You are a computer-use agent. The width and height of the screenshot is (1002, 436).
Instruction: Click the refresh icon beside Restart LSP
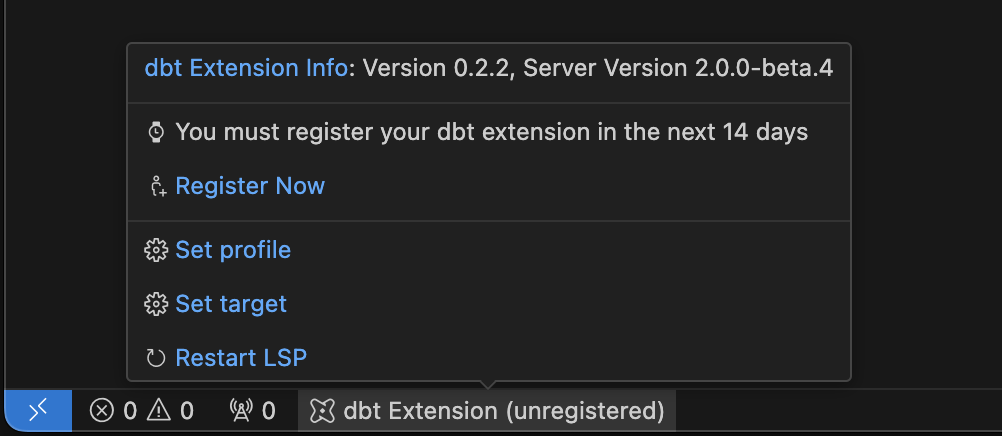point(156,358)
